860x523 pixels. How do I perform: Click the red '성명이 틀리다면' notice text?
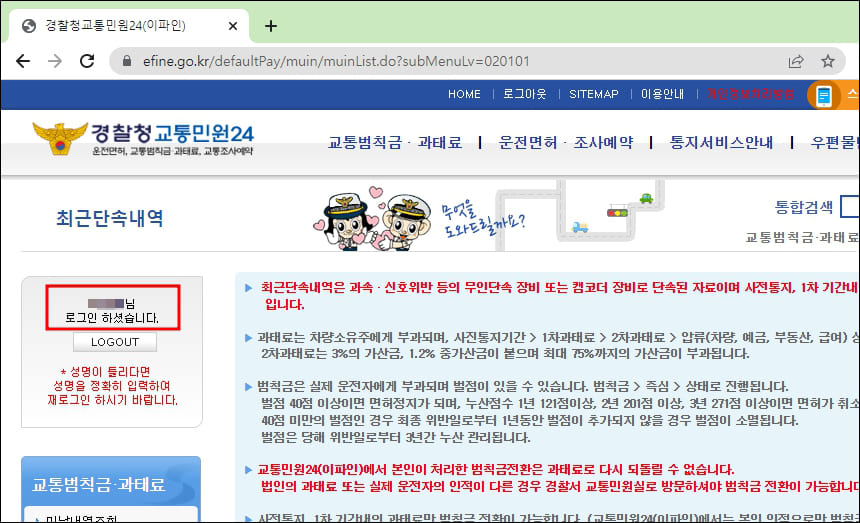[x=105, y=372]
